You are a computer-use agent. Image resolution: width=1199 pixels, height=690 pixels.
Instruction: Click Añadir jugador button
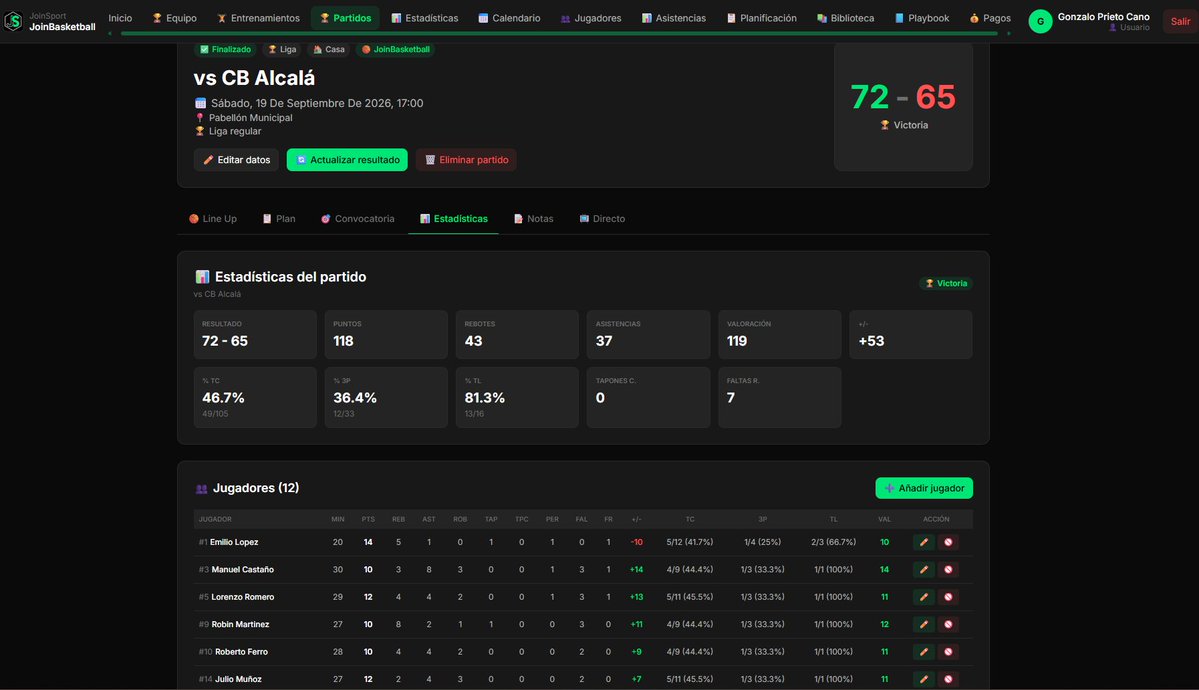coord(924,488)
